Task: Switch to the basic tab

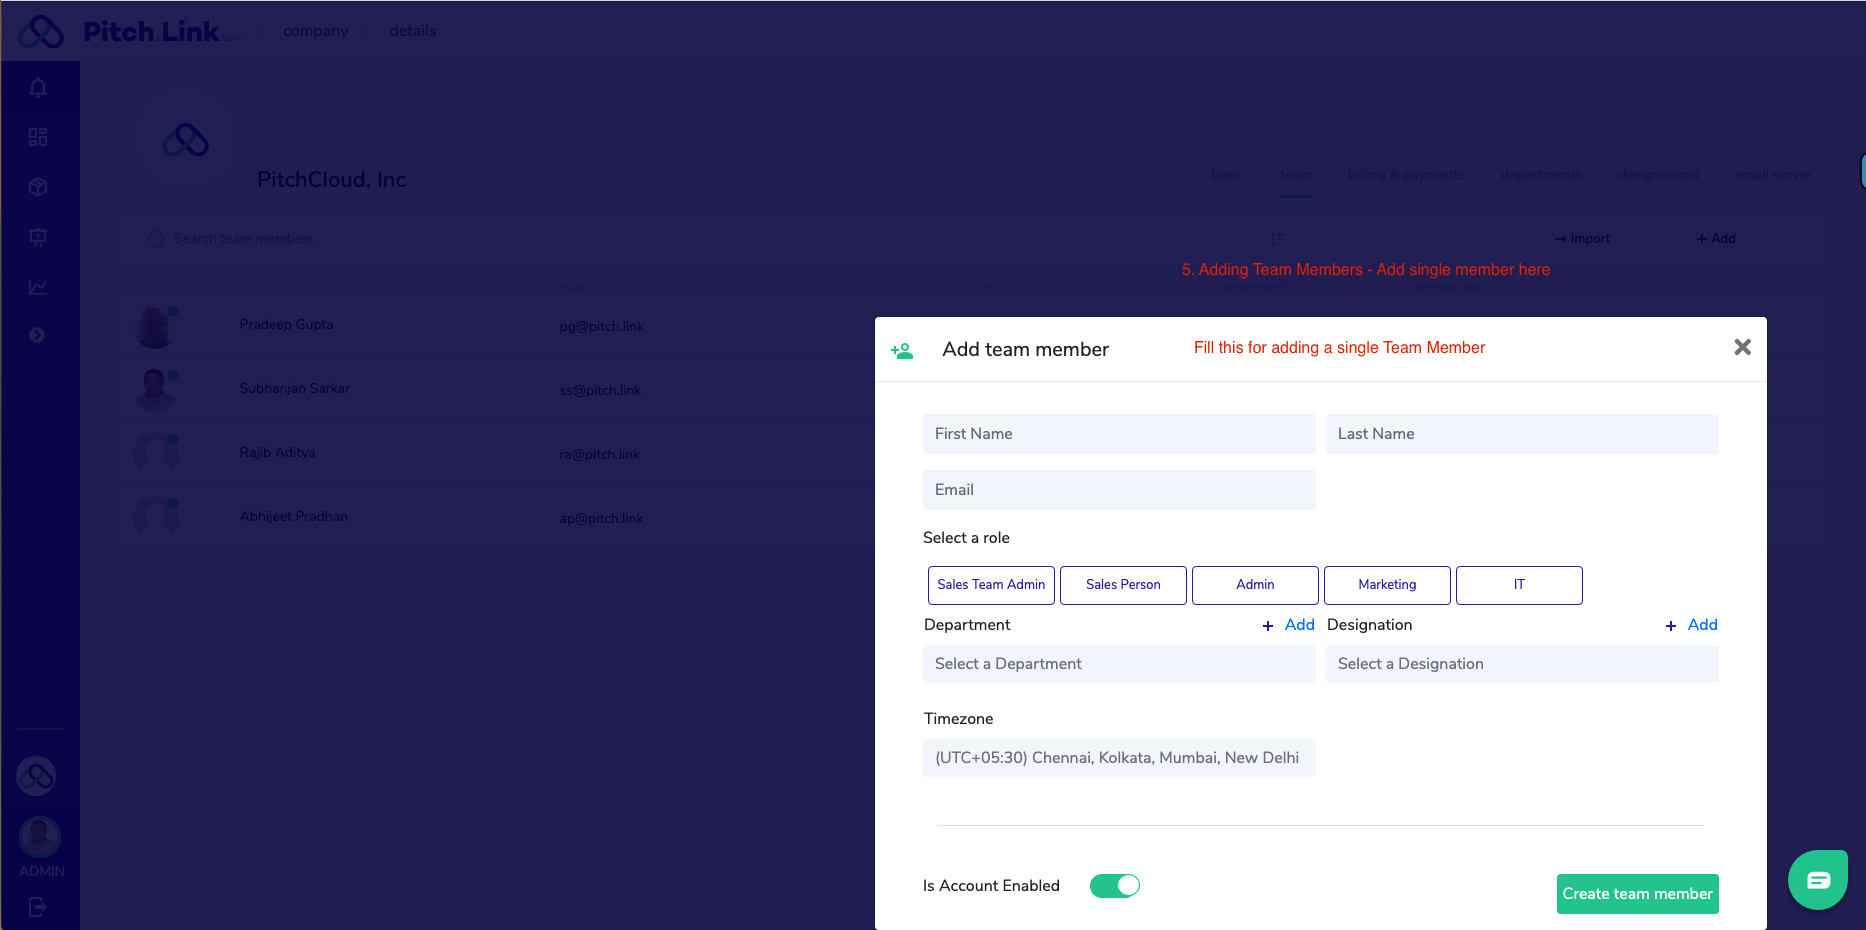Action: pyautogui.click(x=1227, y=175)
